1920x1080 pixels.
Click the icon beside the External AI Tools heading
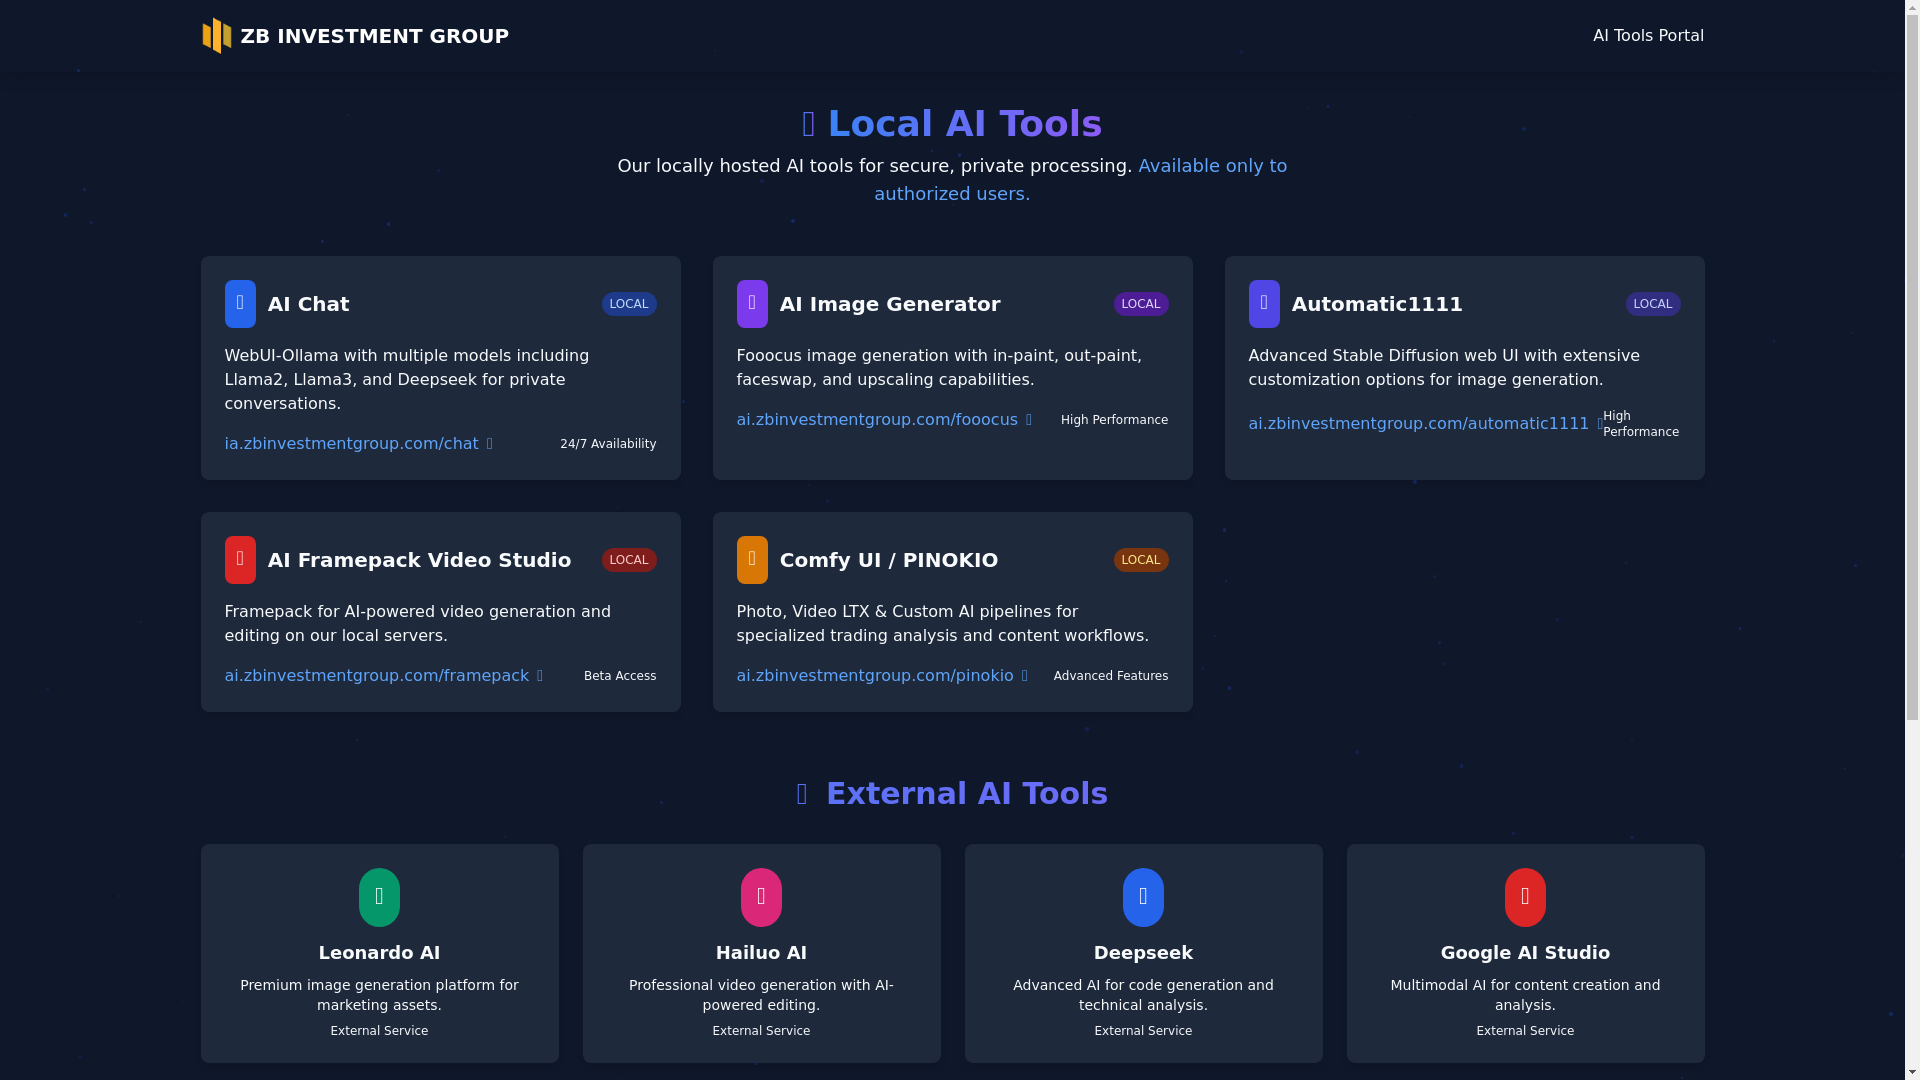[802, 794]
